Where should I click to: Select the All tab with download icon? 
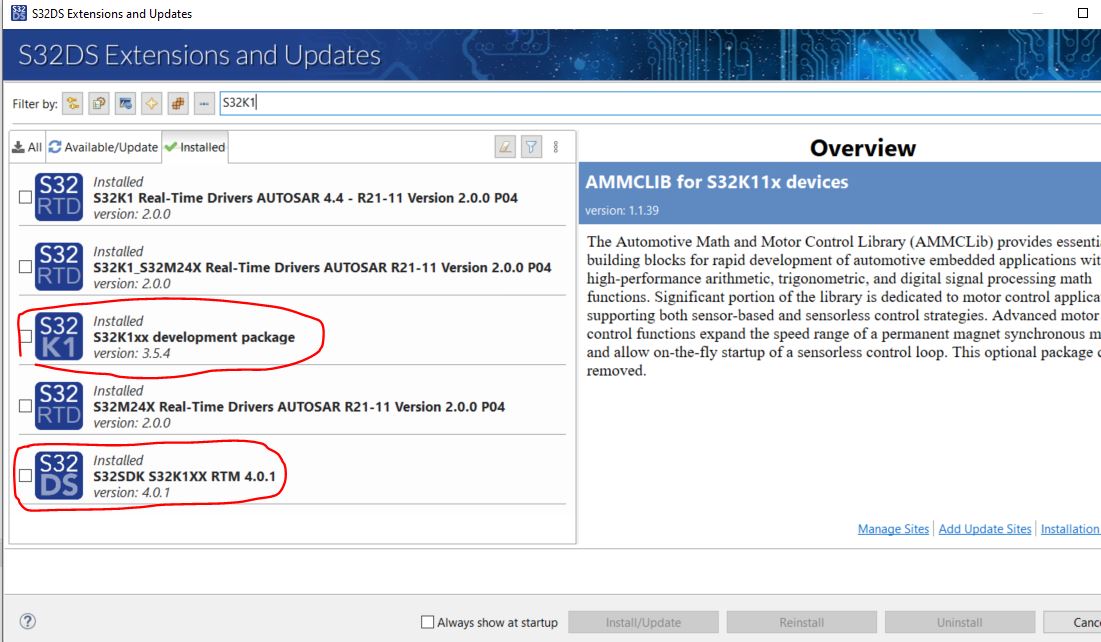(29, 146)
